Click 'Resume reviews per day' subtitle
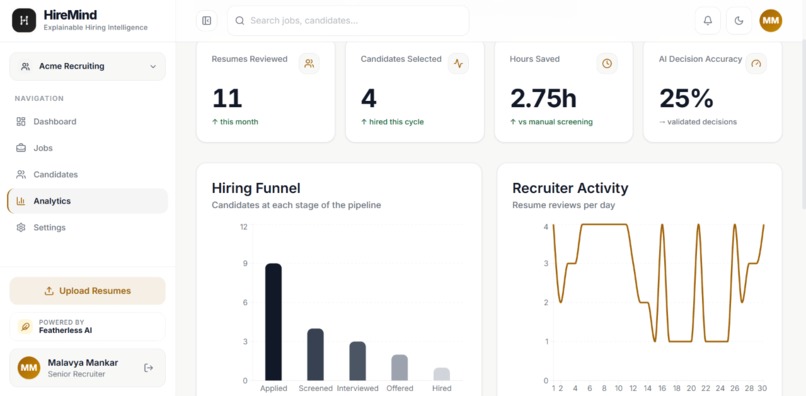The width and height of the screenshot is (806, 396). [x=563, y=205]
